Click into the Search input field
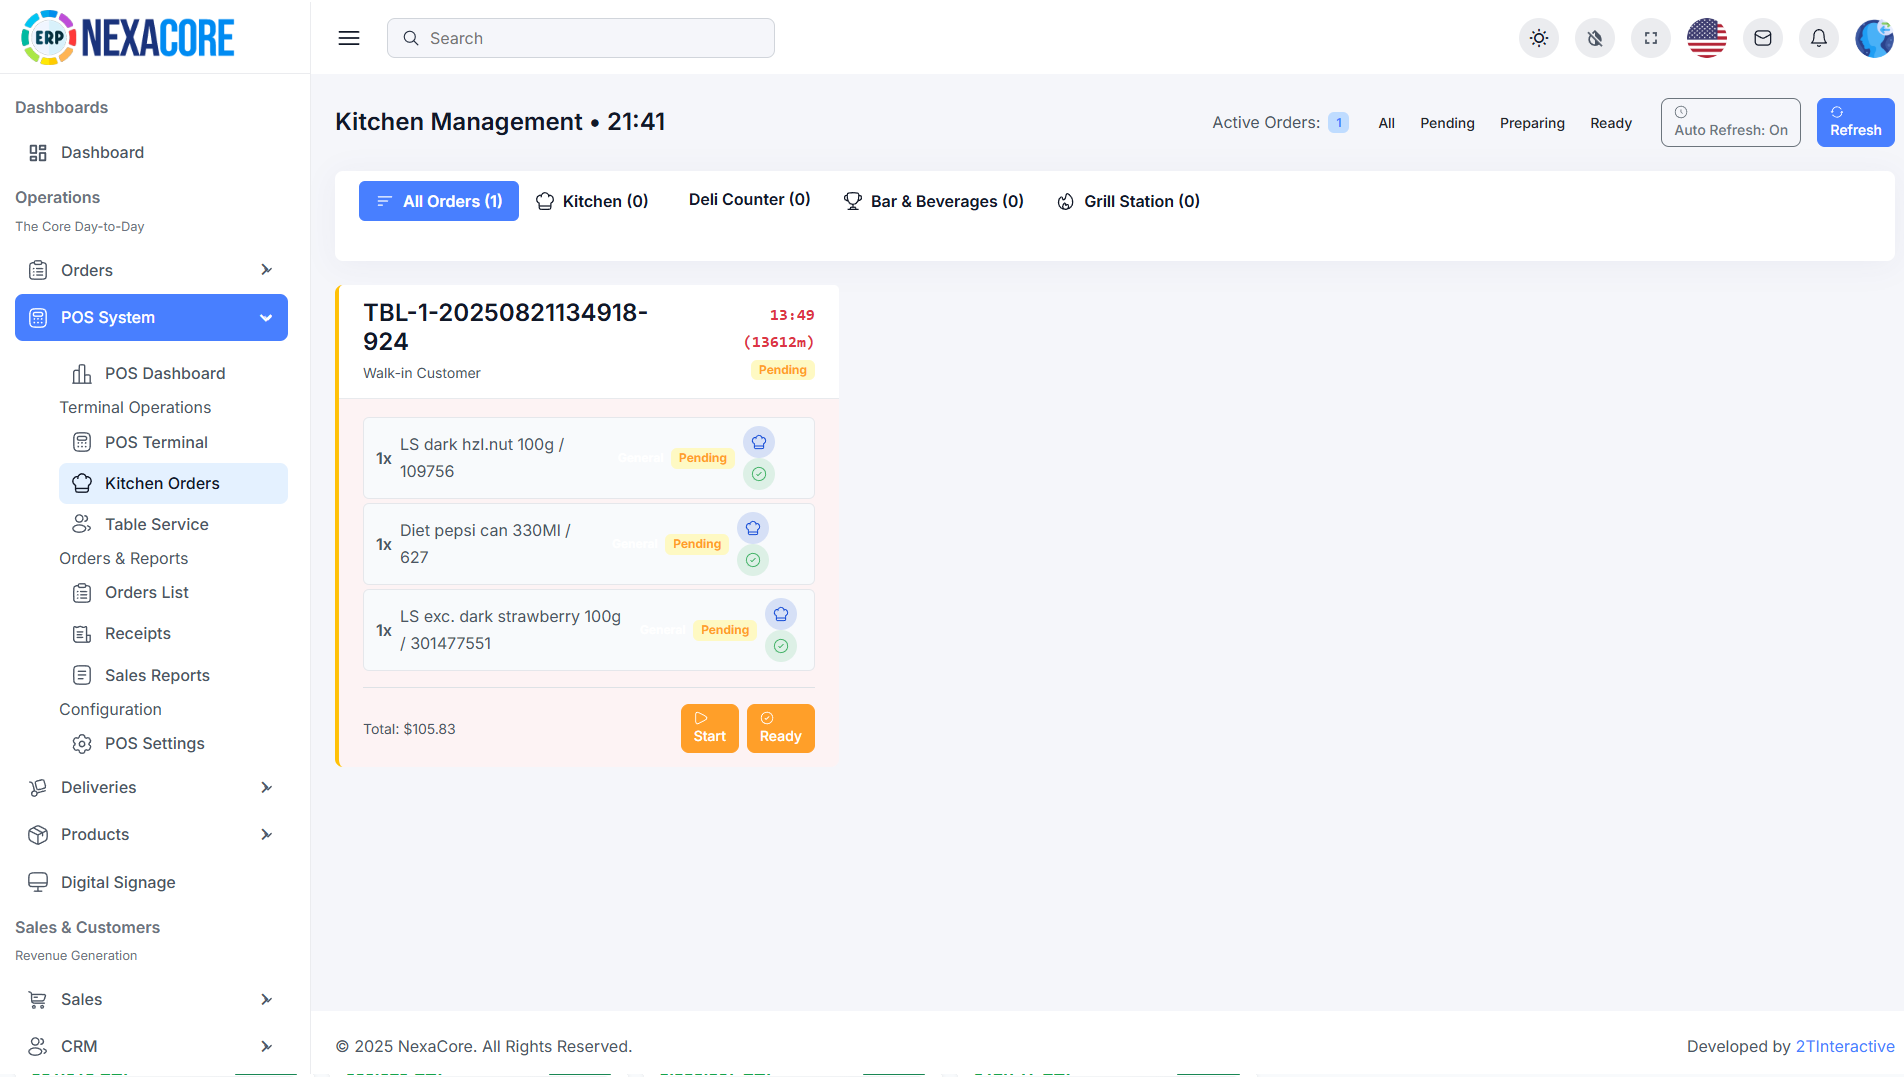This screenshot has height=1077, width=1904. click(580, 38)
